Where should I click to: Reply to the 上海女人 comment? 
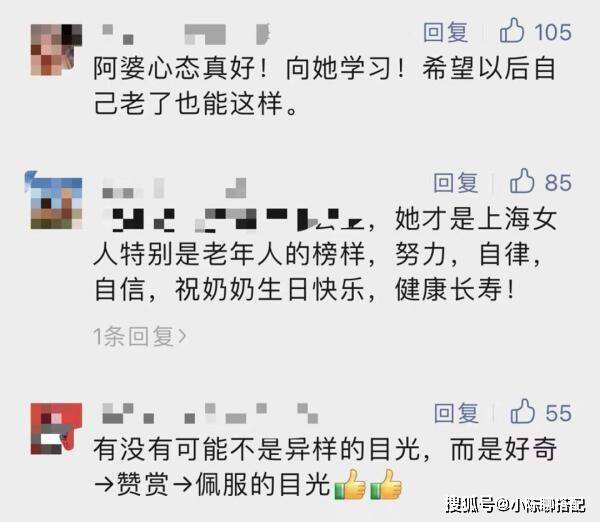click(x=456, y=183)
